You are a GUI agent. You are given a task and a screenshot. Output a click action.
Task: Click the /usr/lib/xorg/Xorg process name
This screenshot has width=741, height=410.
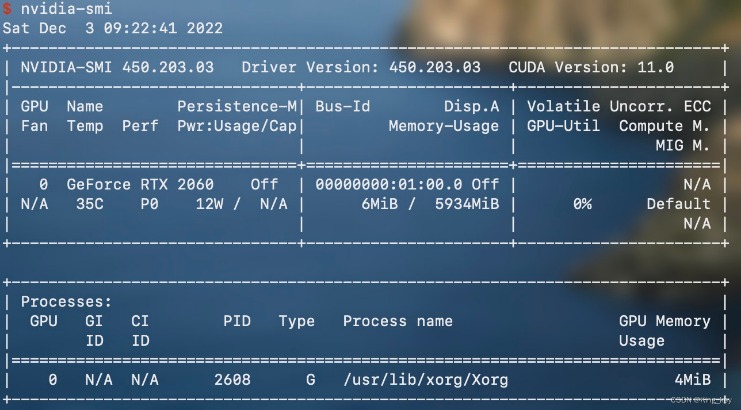[x=426, y=380]
